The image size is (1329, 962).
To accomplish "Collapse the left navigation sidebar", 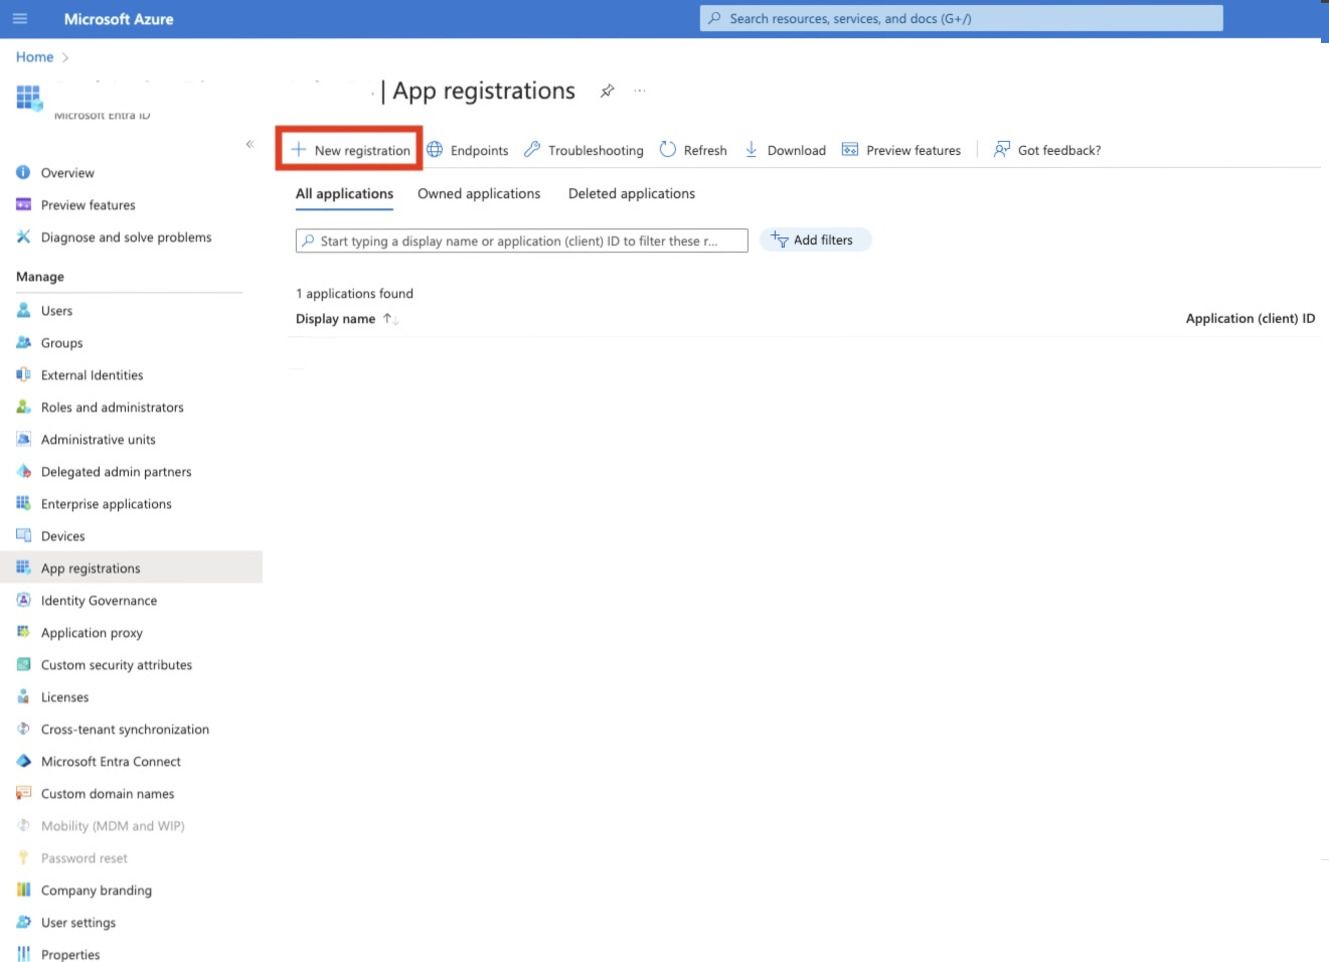I will [x=250, y=143].
